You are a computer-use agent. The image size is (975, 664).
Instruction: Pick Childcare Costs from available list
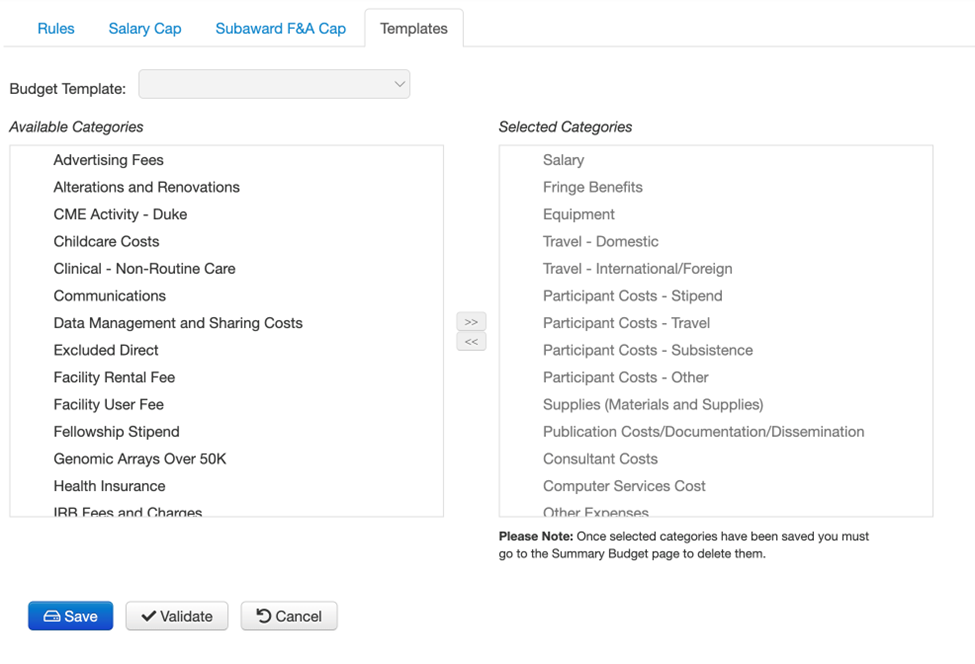(107, 241)
